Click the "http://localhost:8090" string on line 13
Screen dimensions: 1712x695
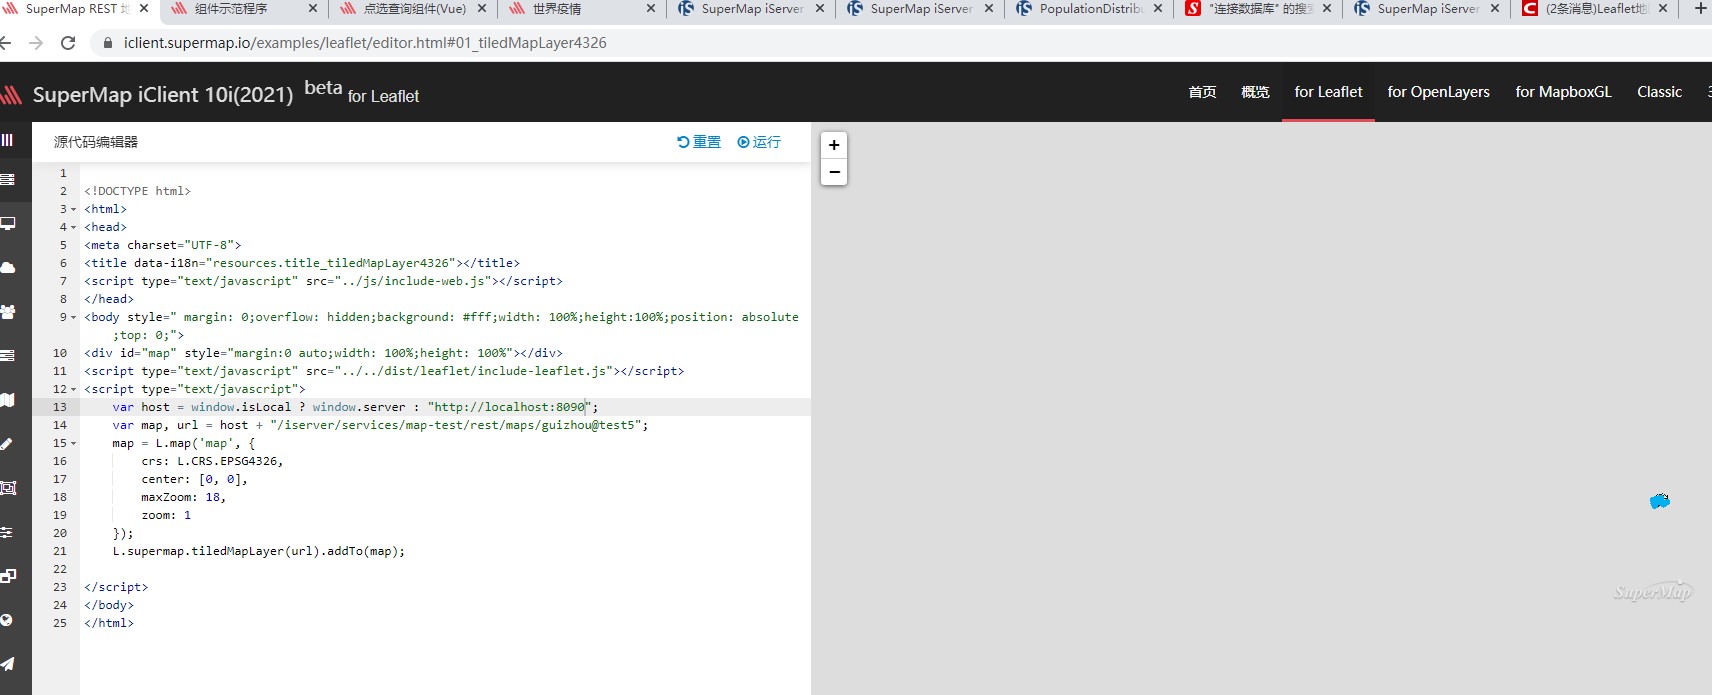tap(510, 407)
